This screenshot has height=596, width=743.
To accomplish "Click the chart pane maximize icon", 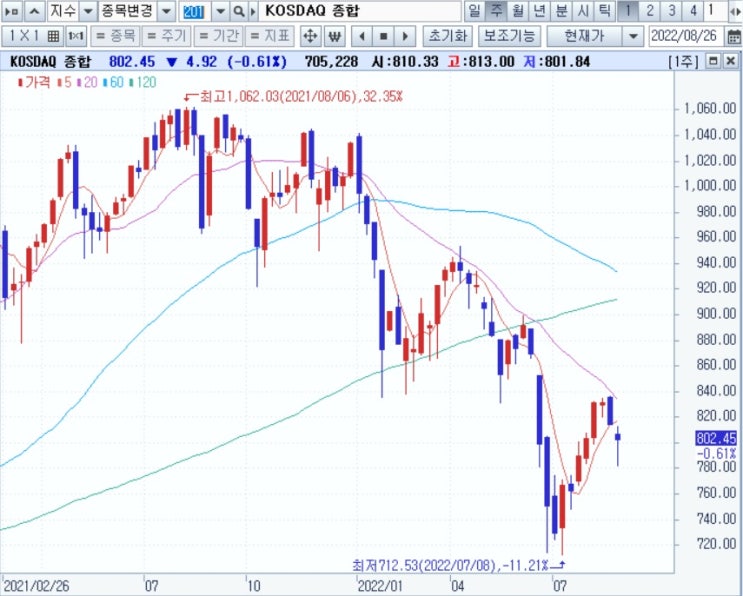I will (x=713, y=61).
